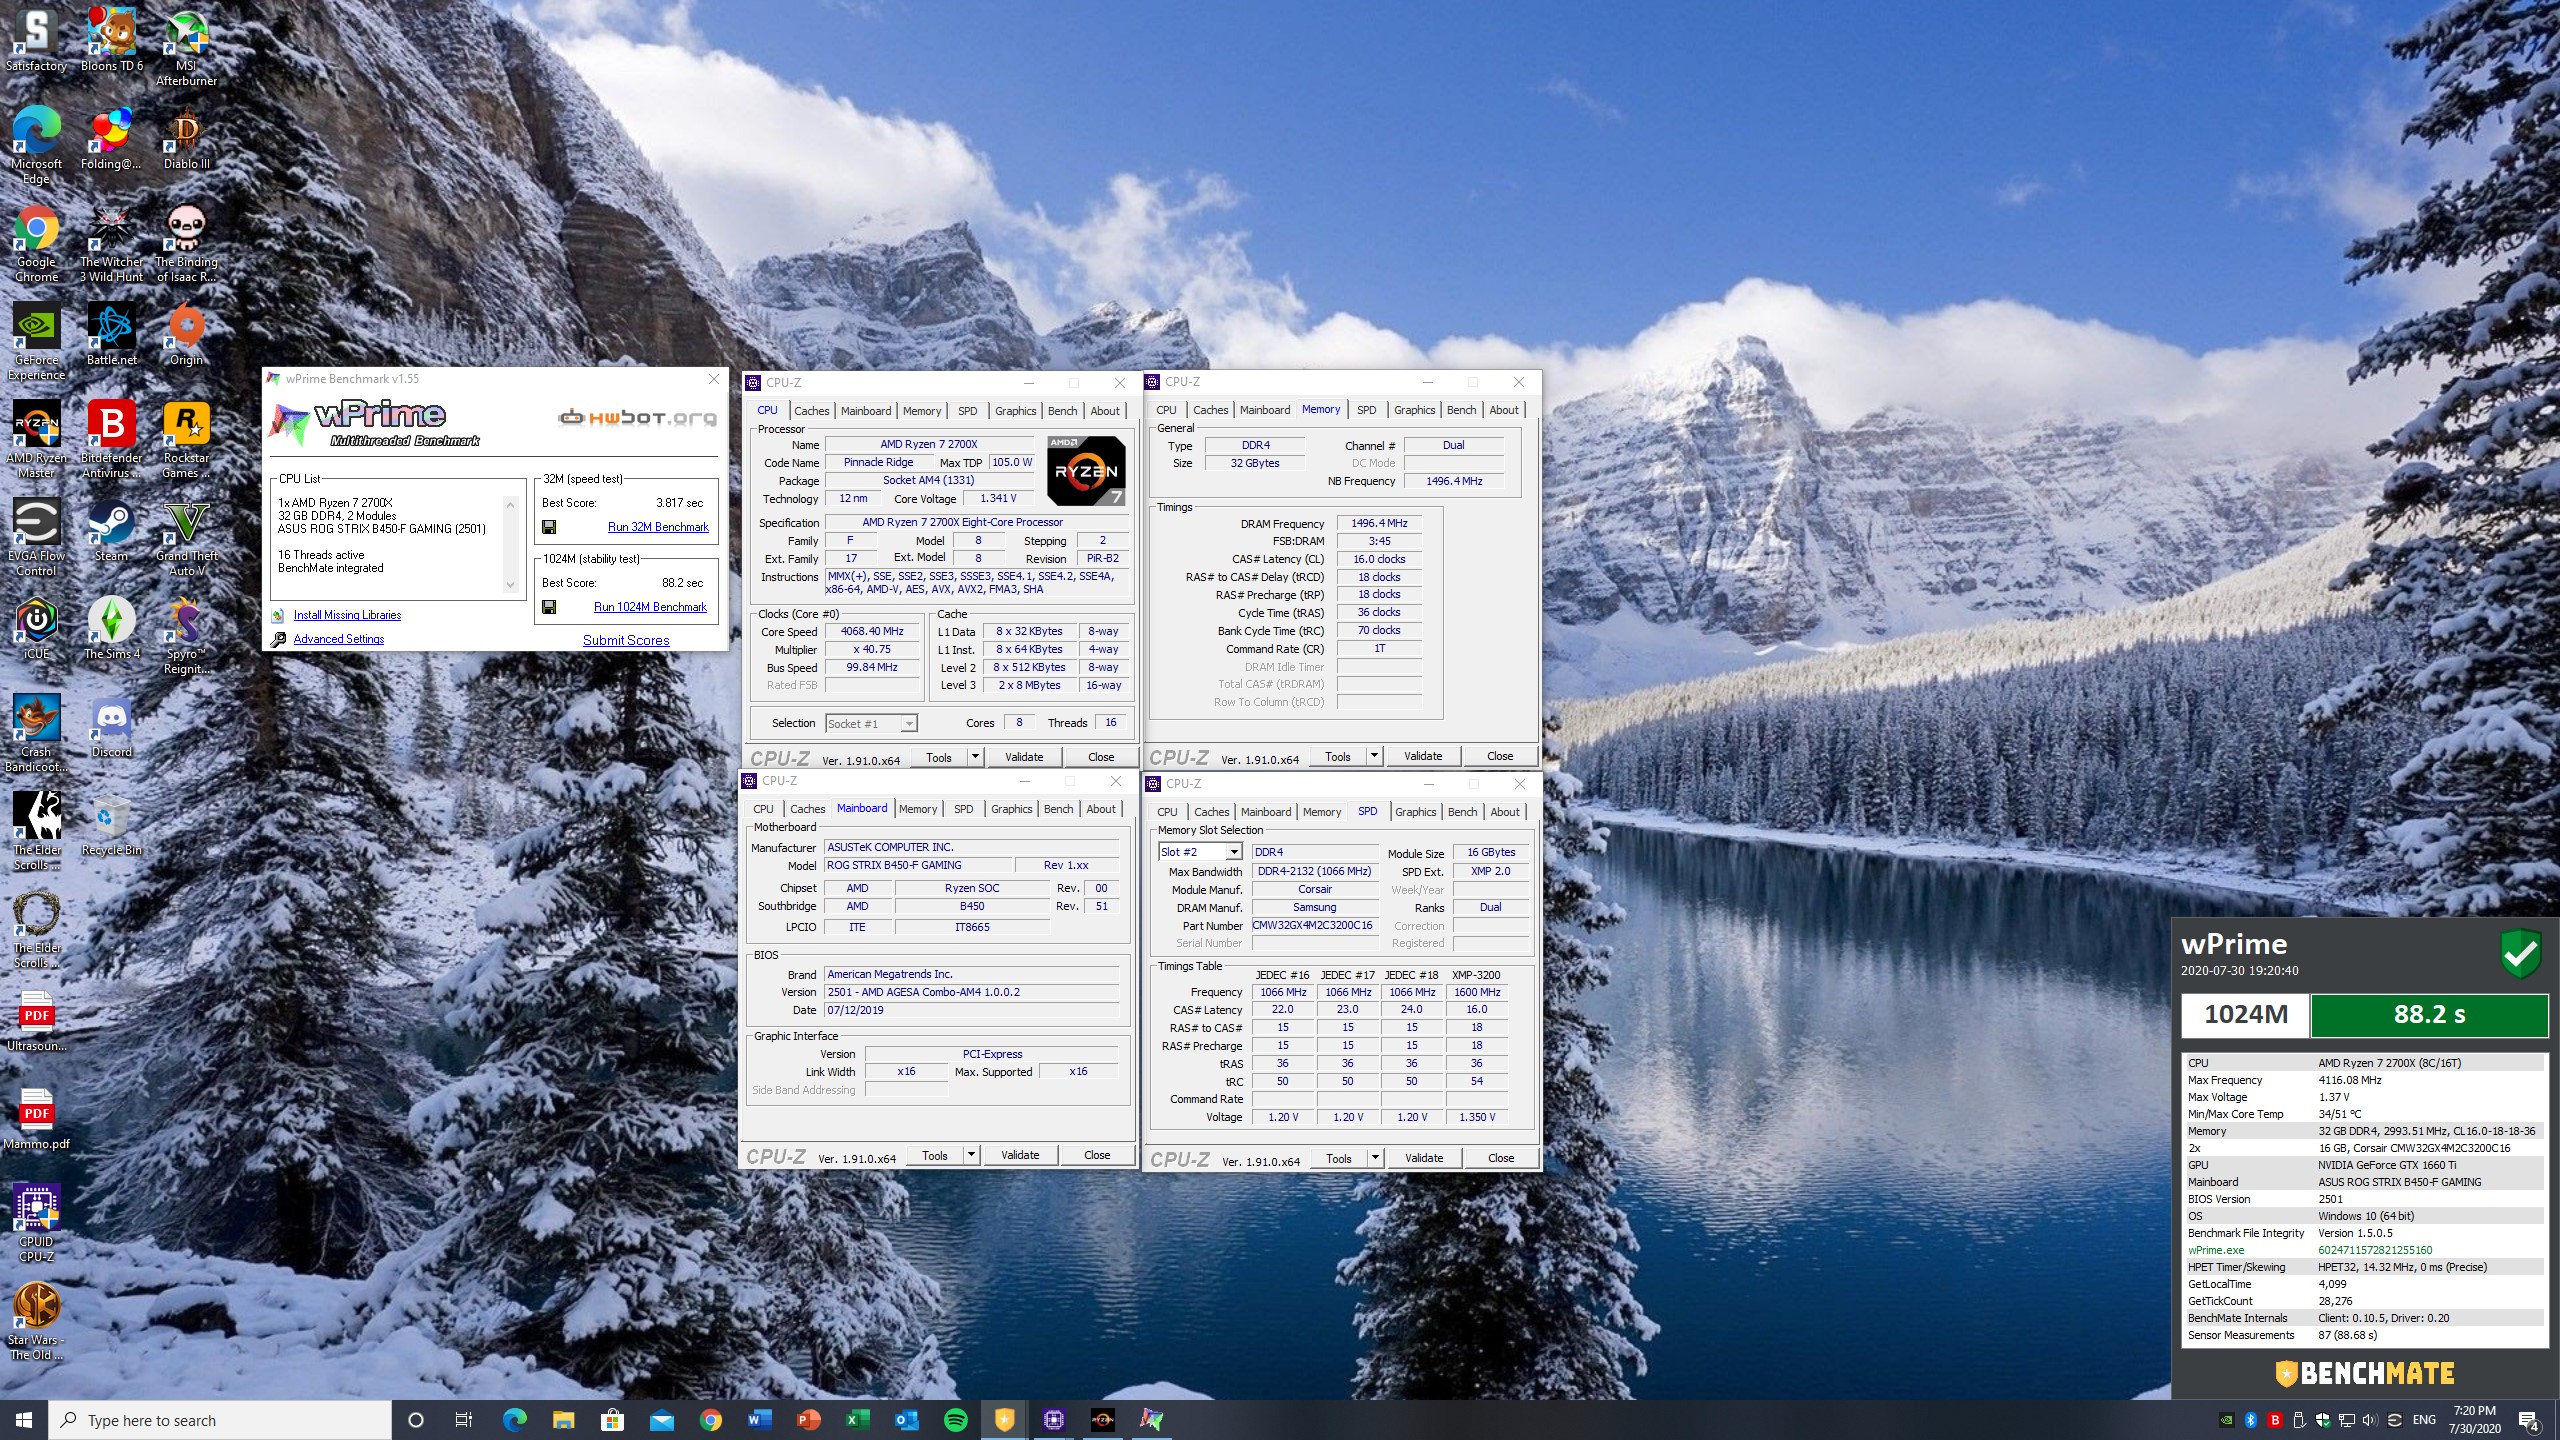Open AMD Ryzen Master desktop icon
The height and width of the screenshot is (1440, 2560).
coord(36,440)
